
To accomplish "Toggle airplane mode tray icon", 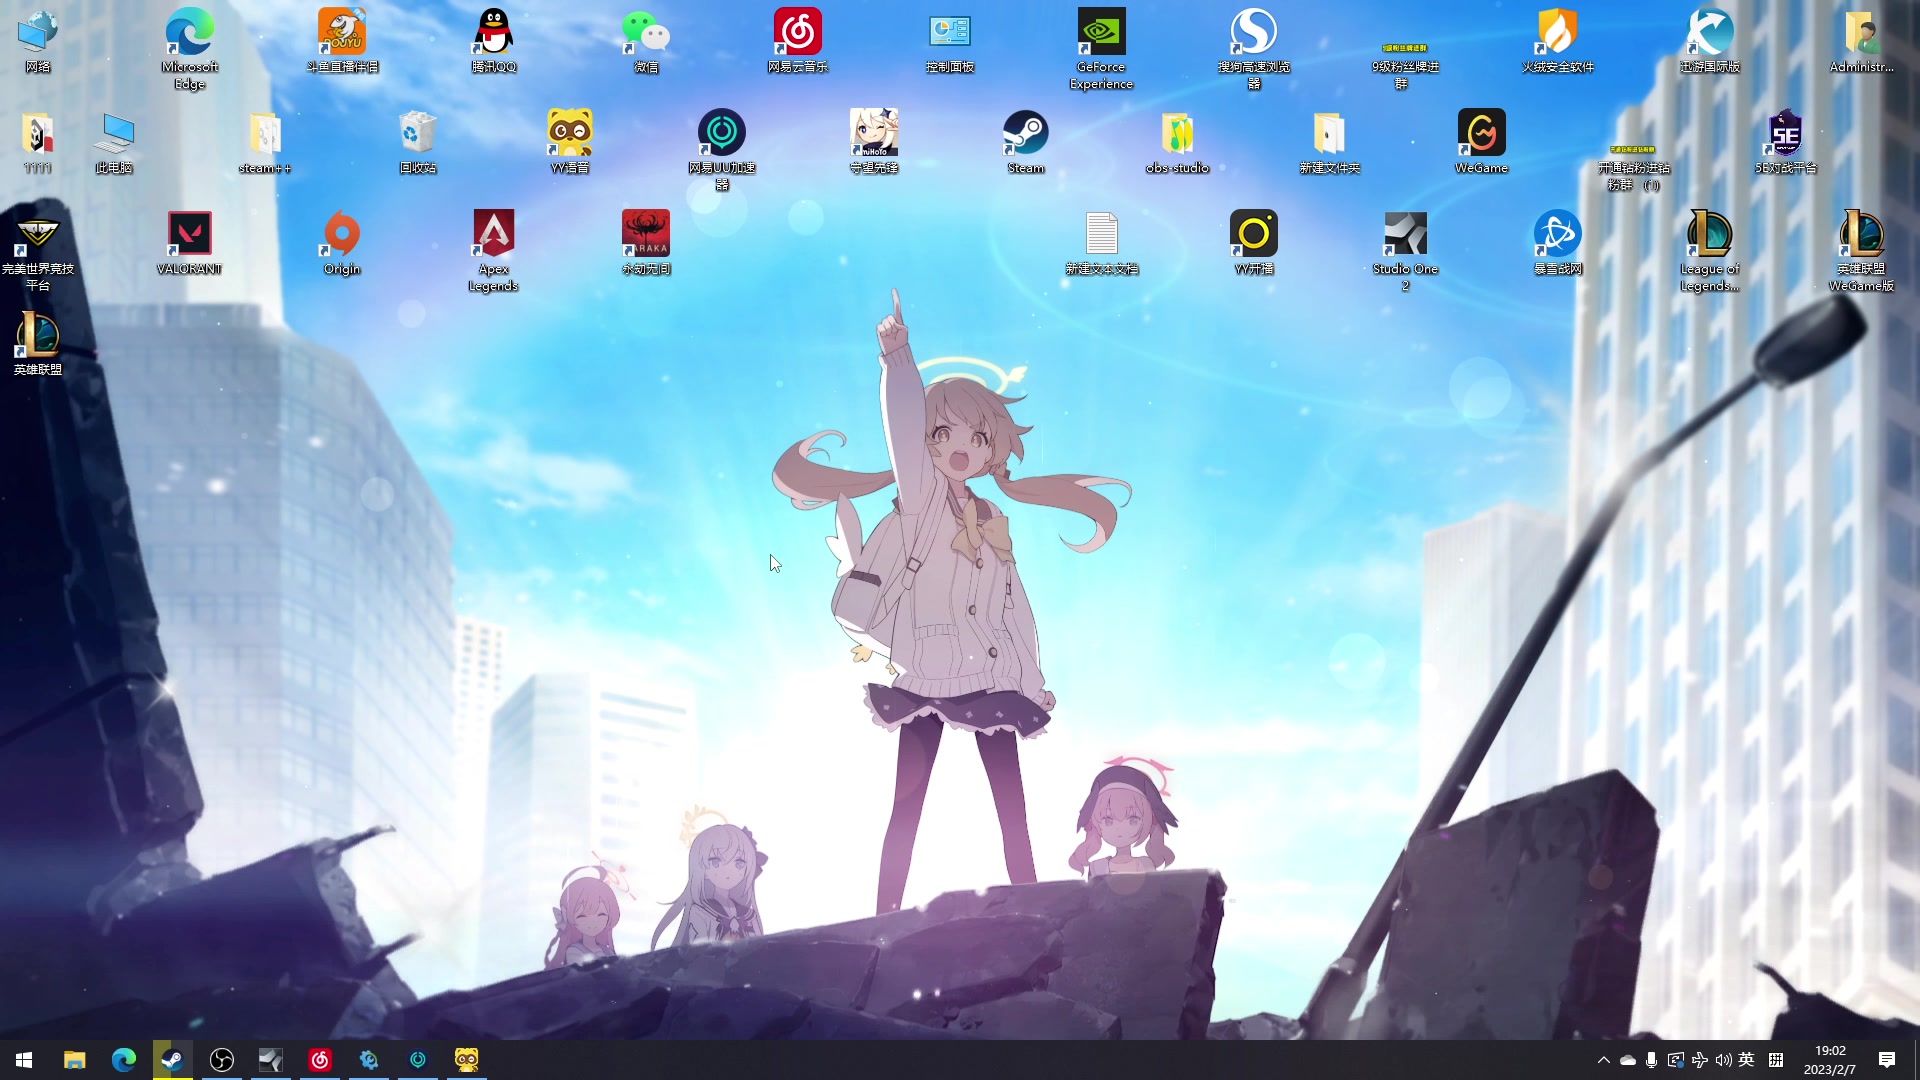I will point(1699,1060).
